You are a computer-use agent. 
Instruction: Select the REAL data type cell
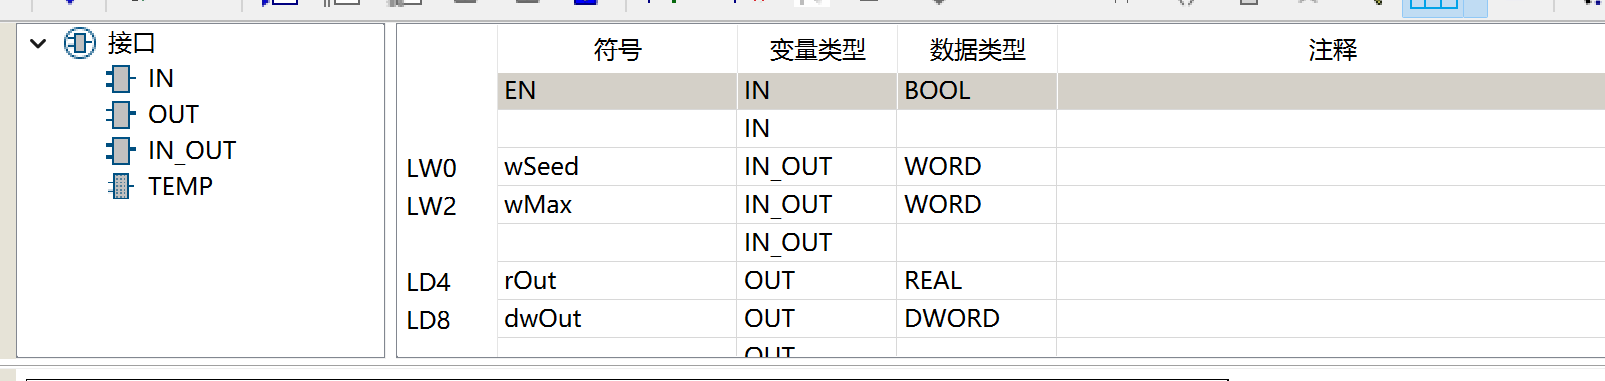click(x=977, y=281)
